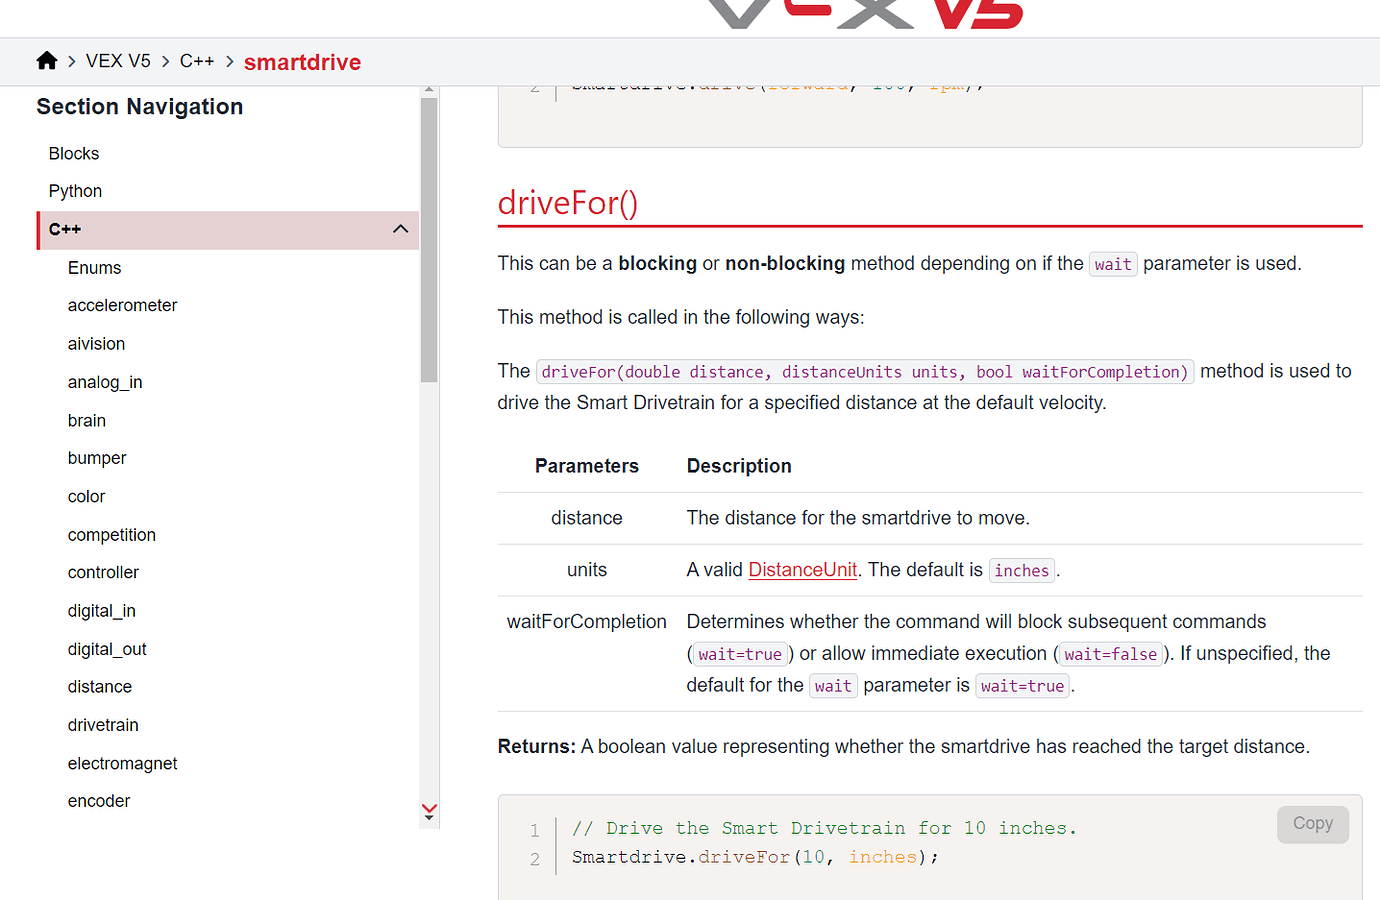1380x900 pixels.
Task: Open the accelerometer documentation page
Action: pos(122,305)
